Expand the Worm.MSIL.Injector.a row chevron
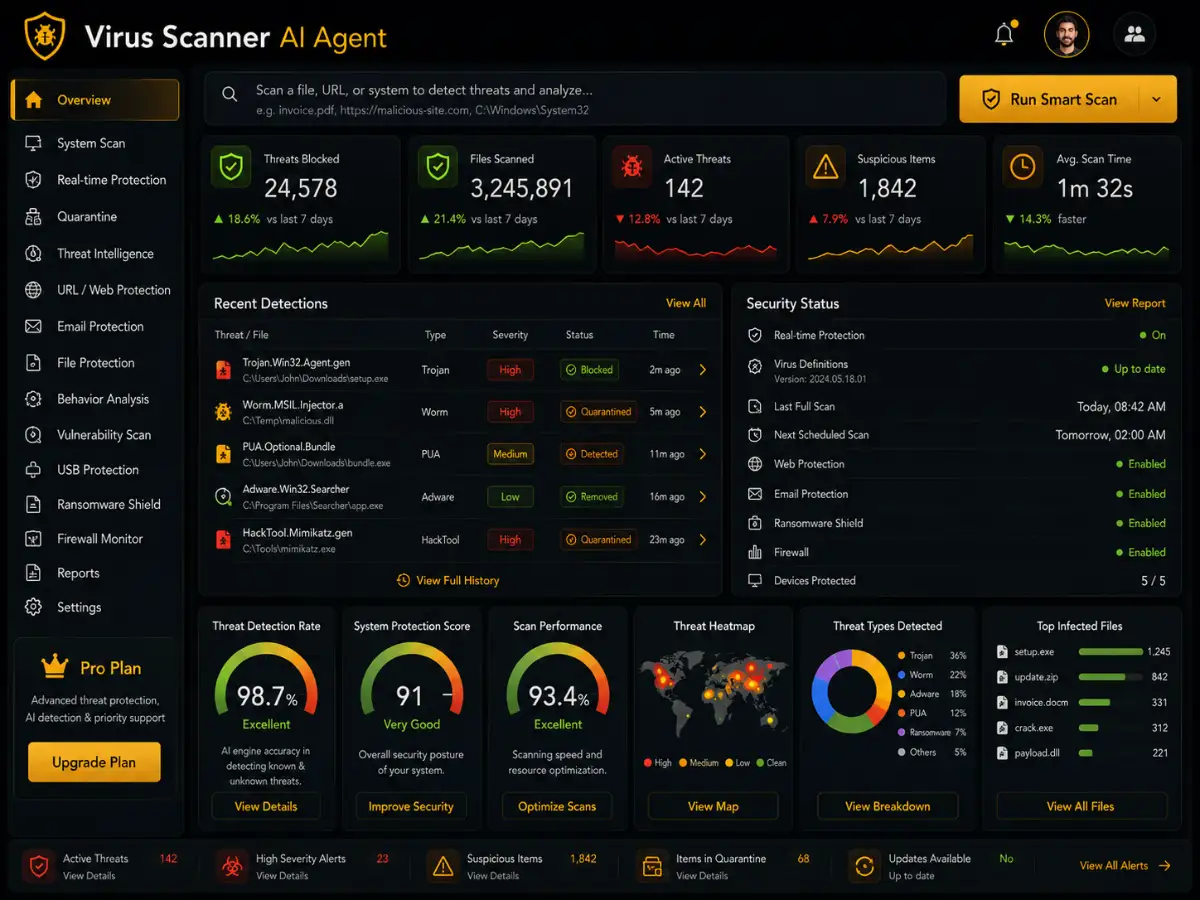This screenshot has width=1200, height=900. tap(703, 412)
